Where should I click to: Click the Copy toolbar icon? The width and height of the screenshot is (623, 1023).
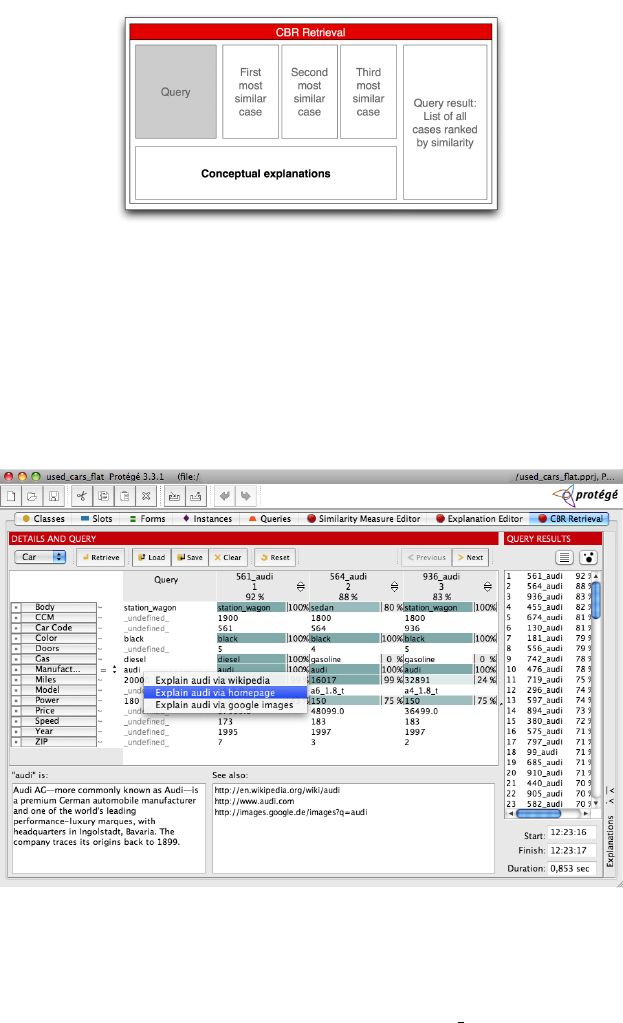click(103, 496)
